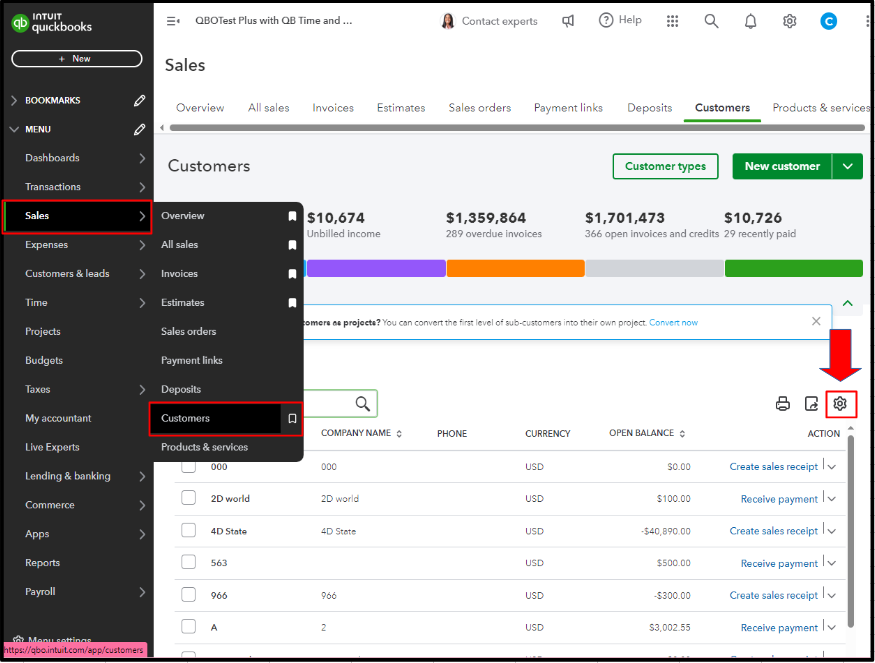Follow the Convert now link
The image size is (875, 663).
pos(673,323)
